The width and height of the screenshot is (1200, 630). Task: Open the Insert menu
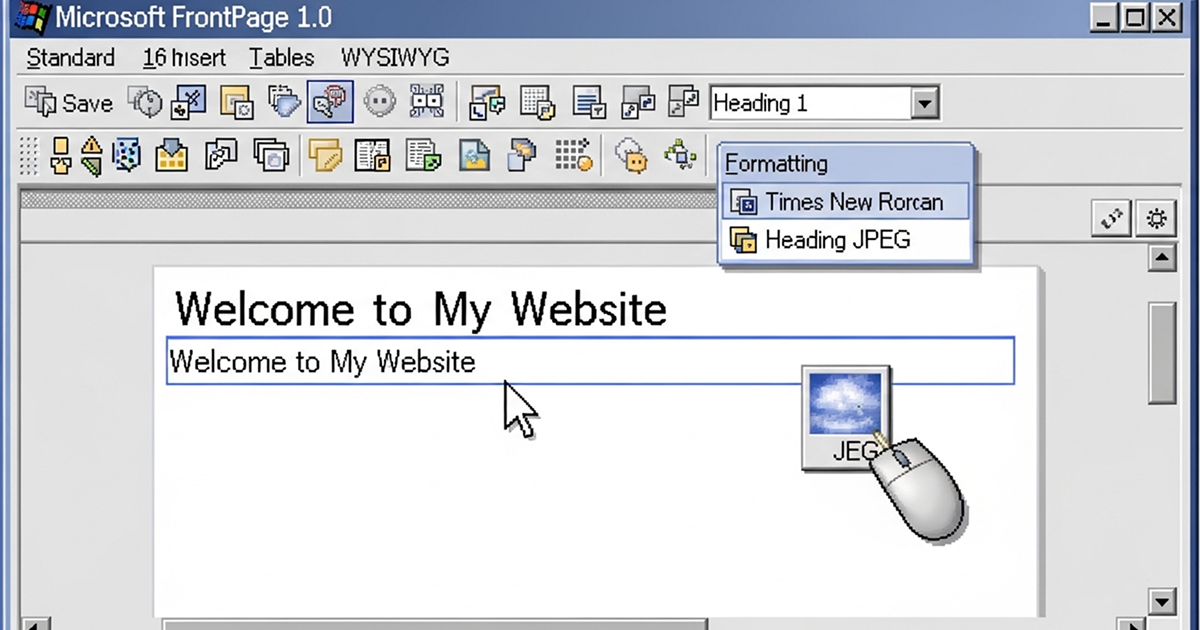tap(183, 58)
